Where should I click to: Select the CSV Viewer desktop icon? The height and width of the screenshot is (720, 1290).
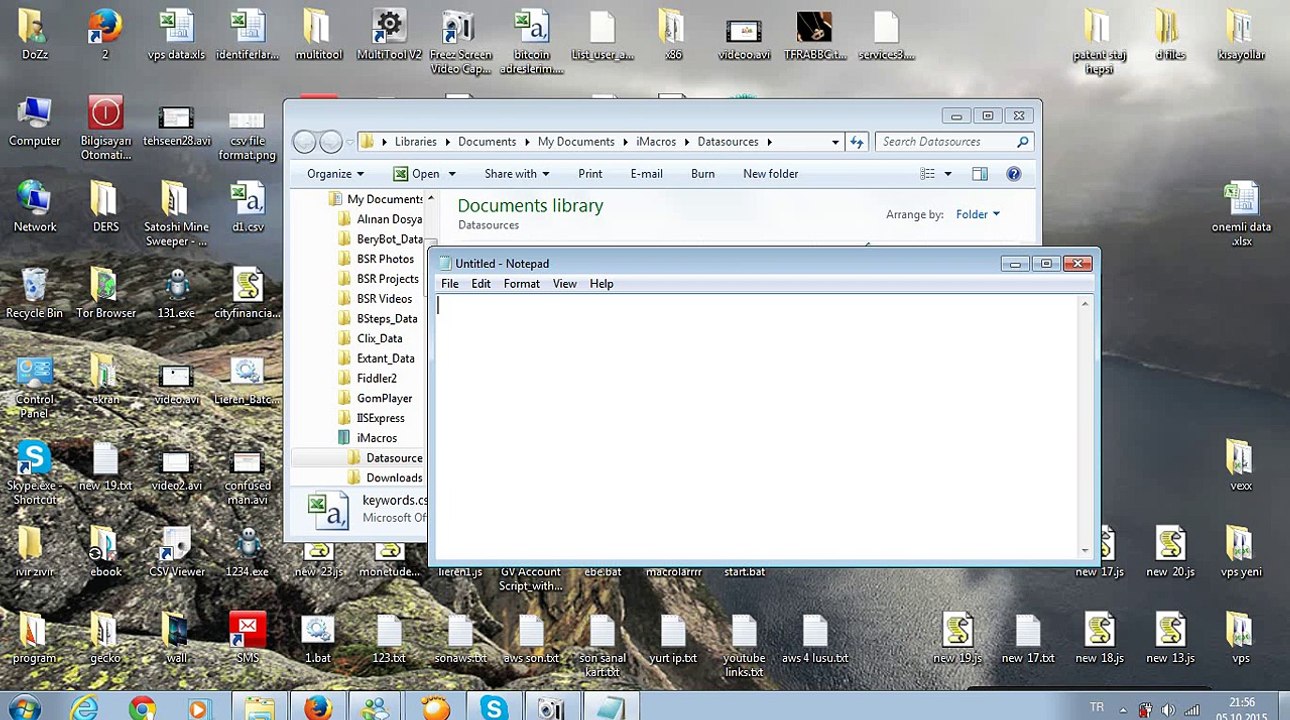pos(176,552)
